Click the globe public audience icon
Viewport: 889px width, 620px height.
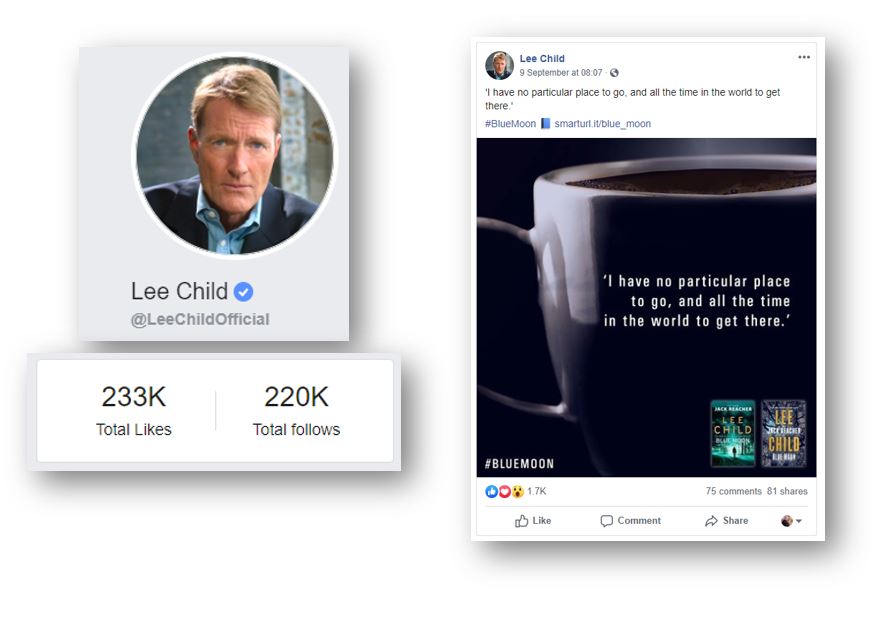point(614,73)
